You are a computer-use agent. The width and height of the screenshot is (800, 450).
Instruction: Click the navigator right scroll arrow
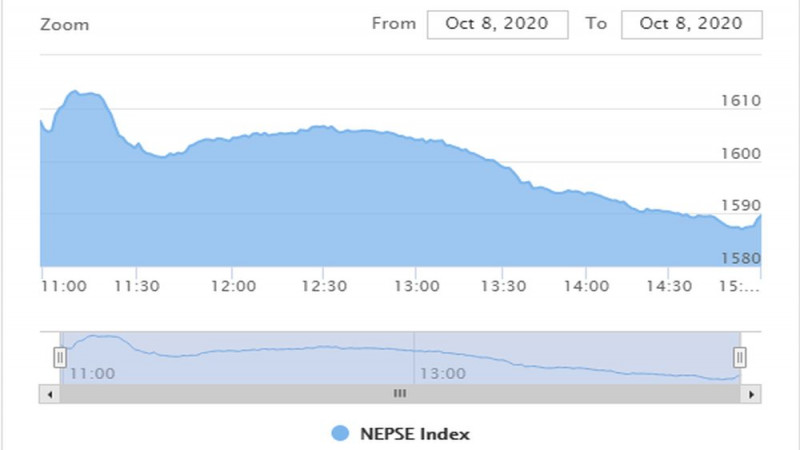(751, 394)
